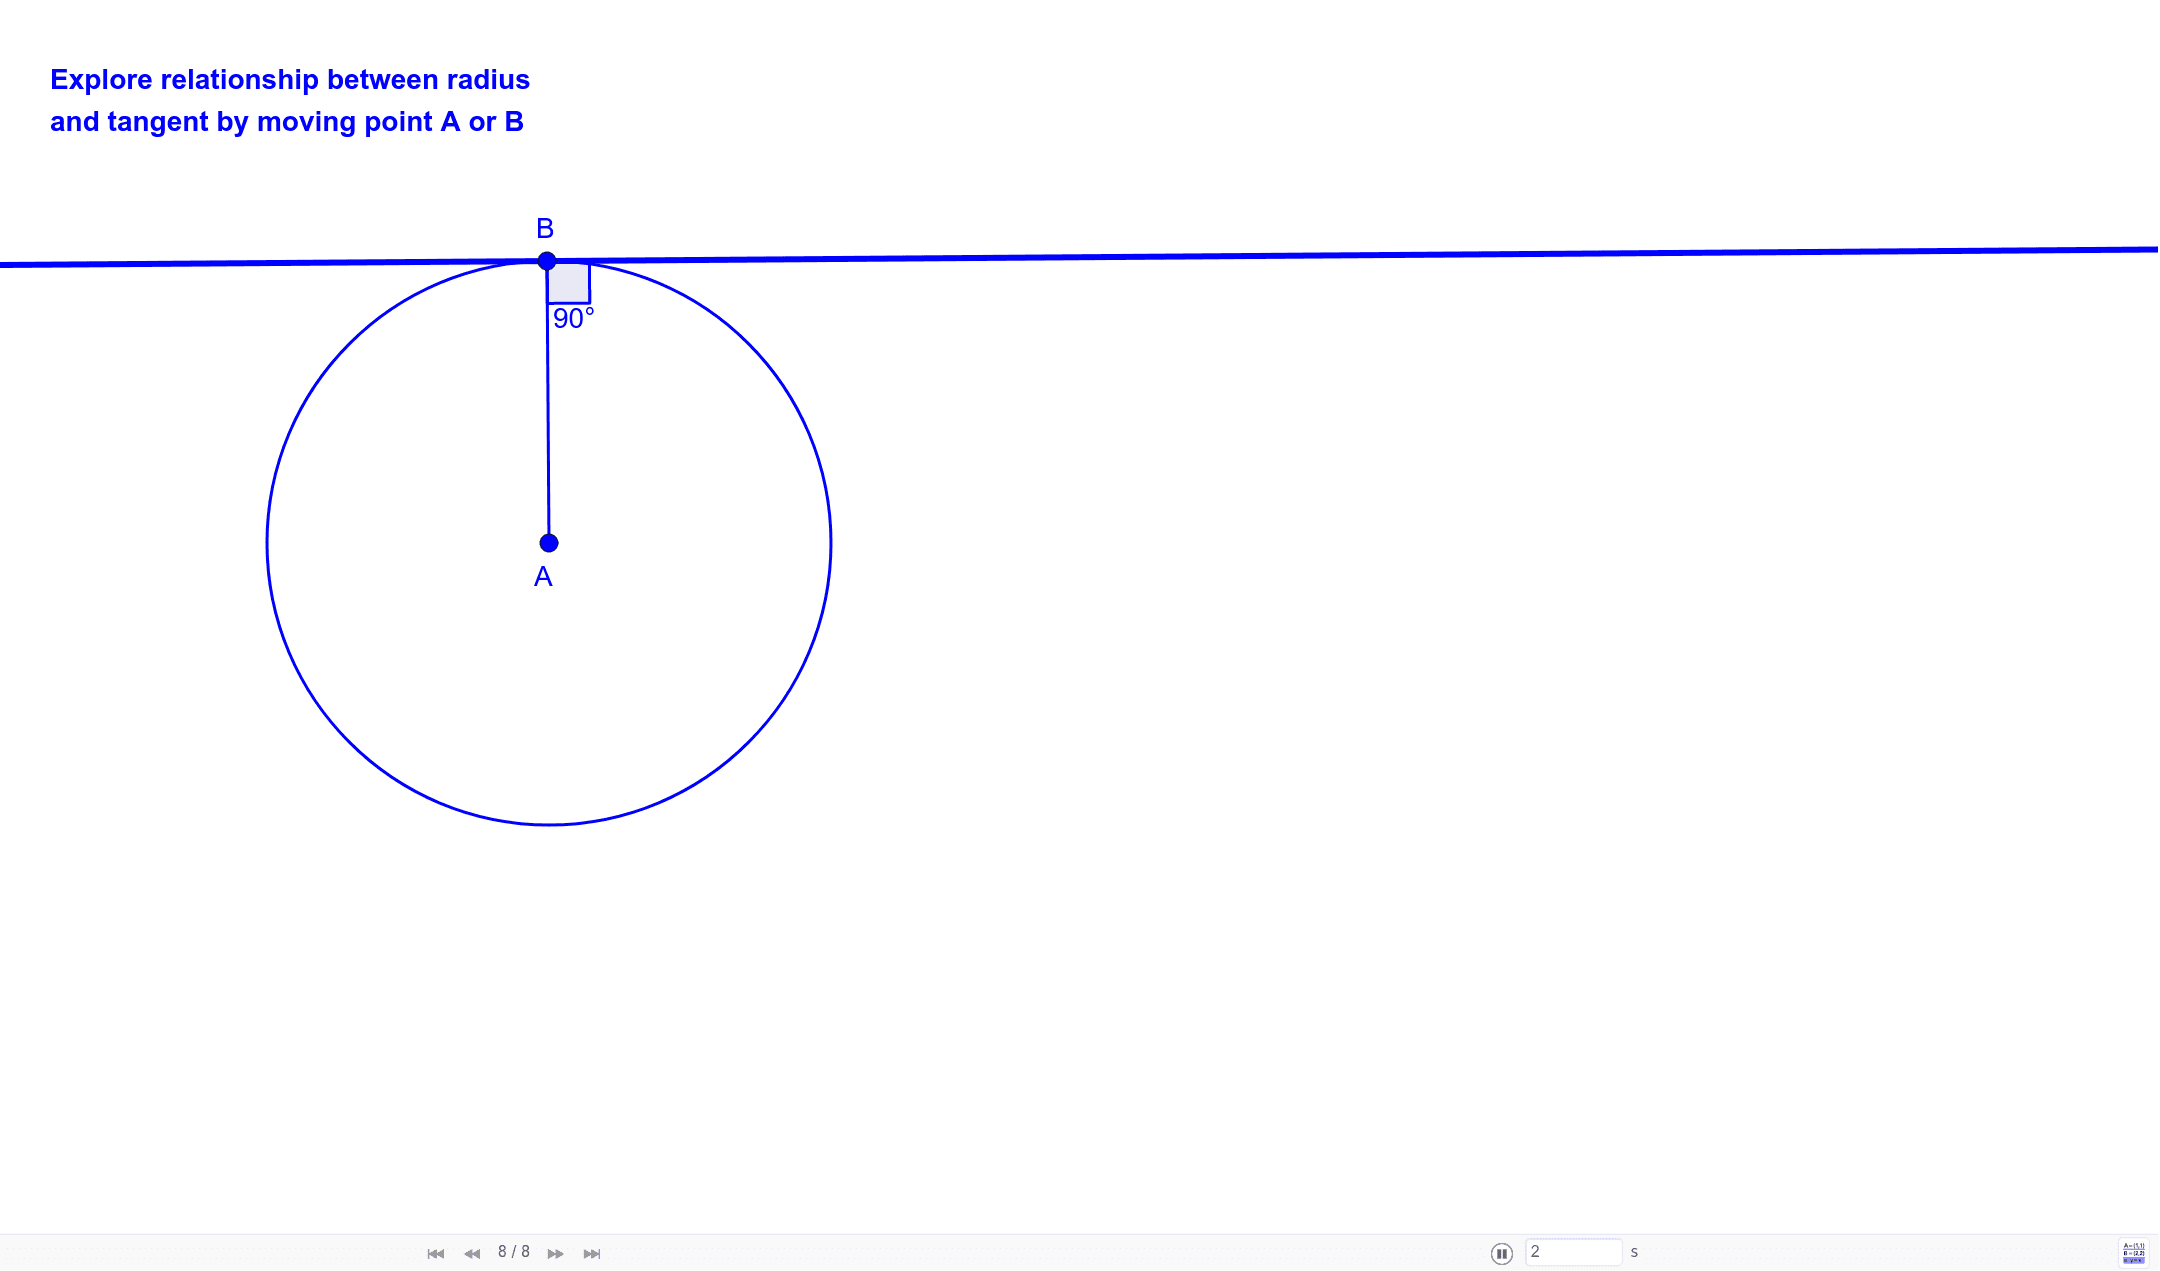Click the skip-to-first construction step control
Viewport: 2160px width, 1271px height.
[x=435, y=1252]
